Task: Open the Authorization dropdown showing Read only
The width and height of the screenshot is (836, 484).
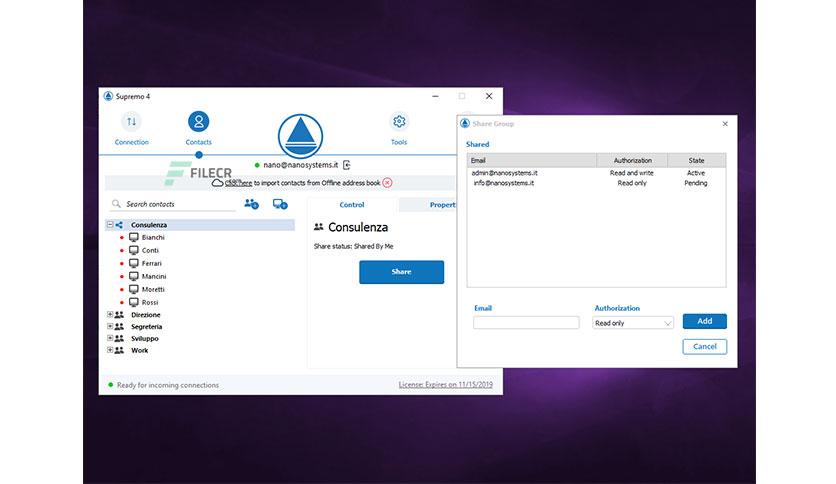Action: pyautogui.click(x=633, y=323)
